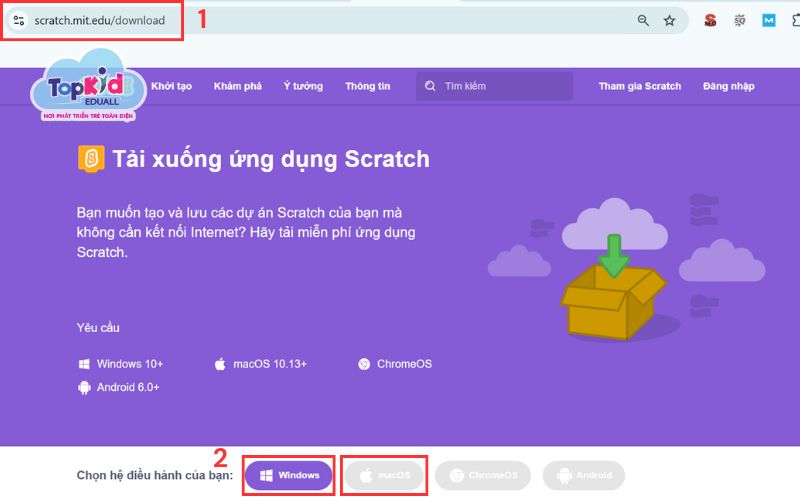
Task: Click the Yêu cầu label
Action: (x=98, y=328)
